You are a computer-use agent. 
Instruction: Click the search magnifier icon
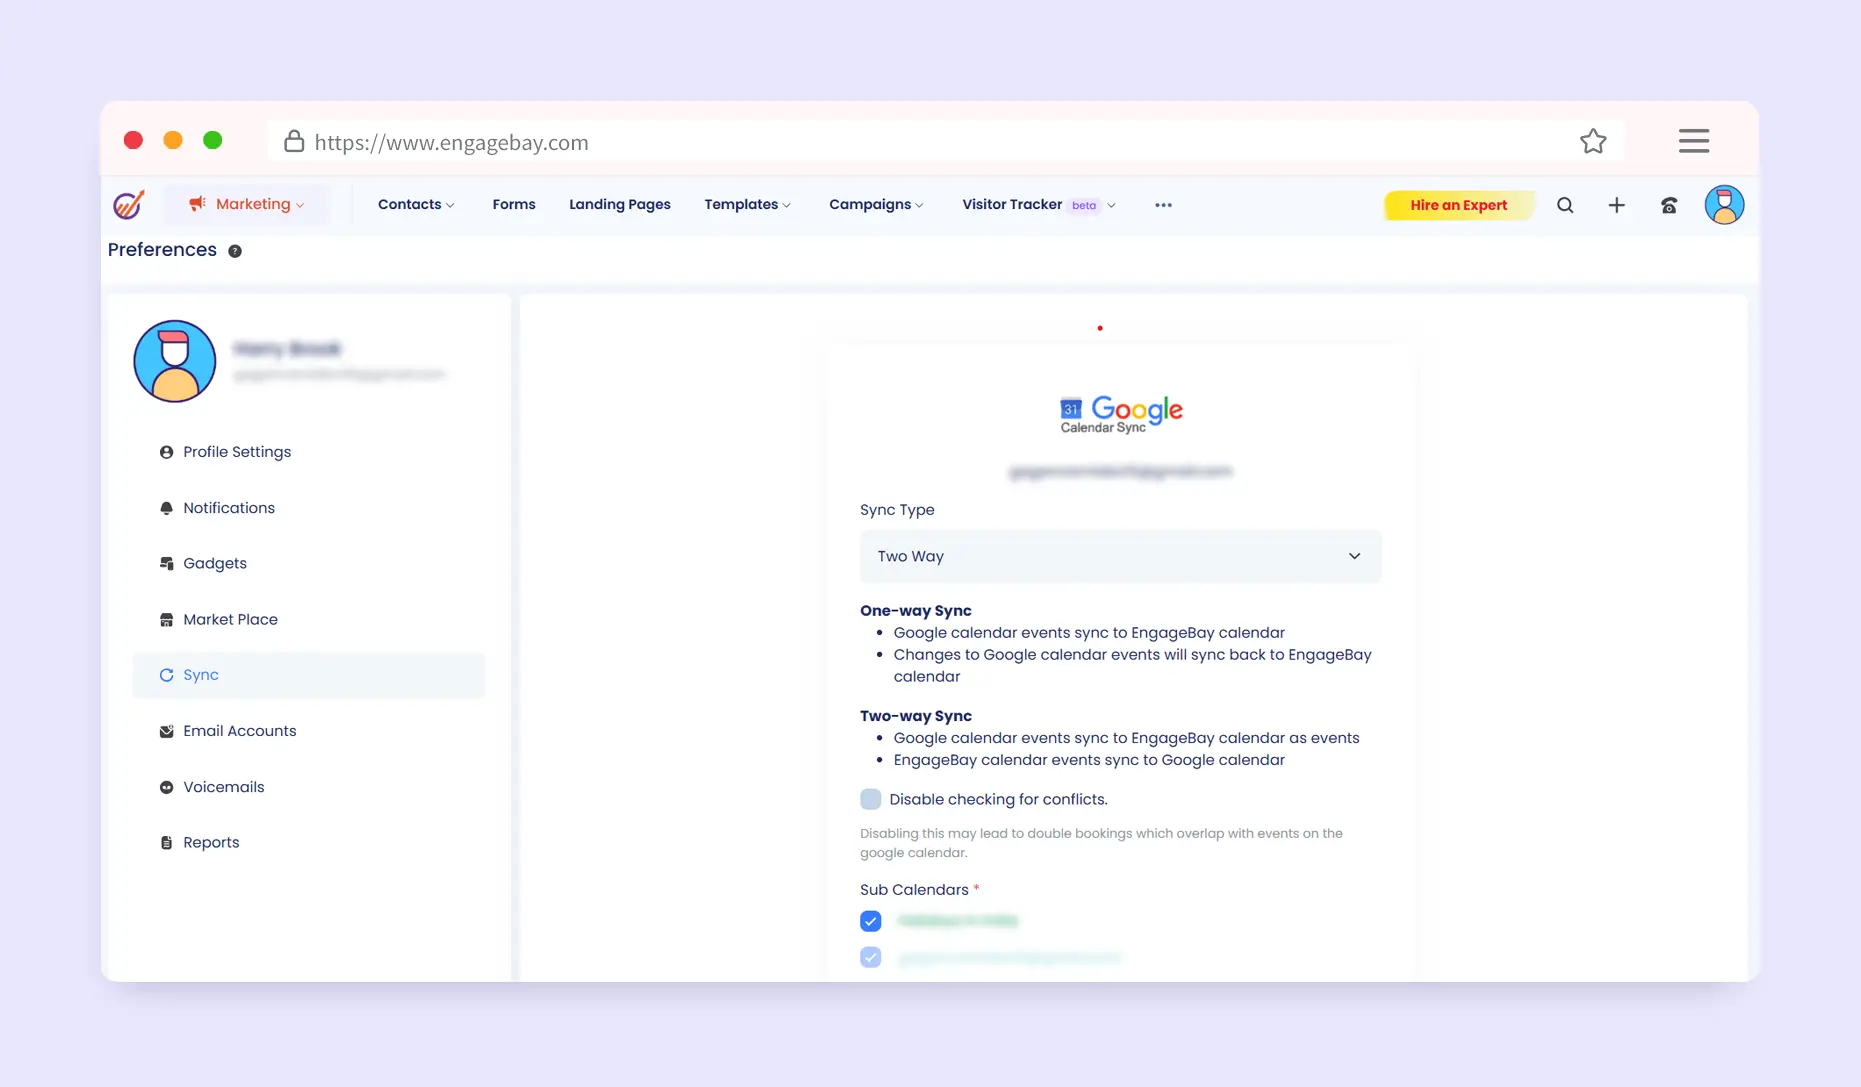(1565, 205)
